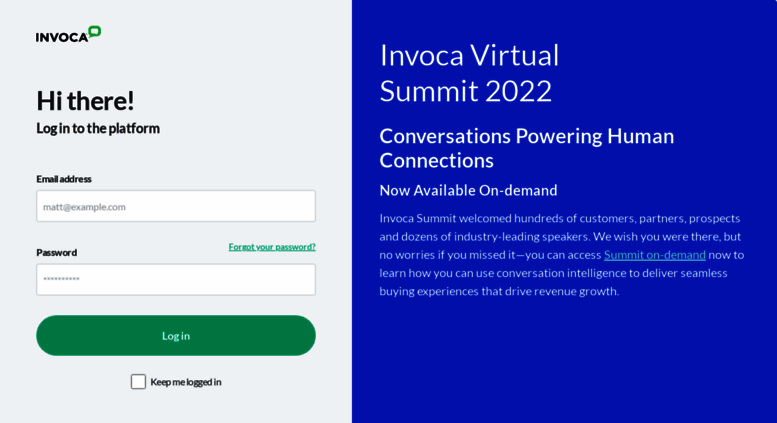Click the Invoca Virtual Summit 2022 title

coord(469,73)
